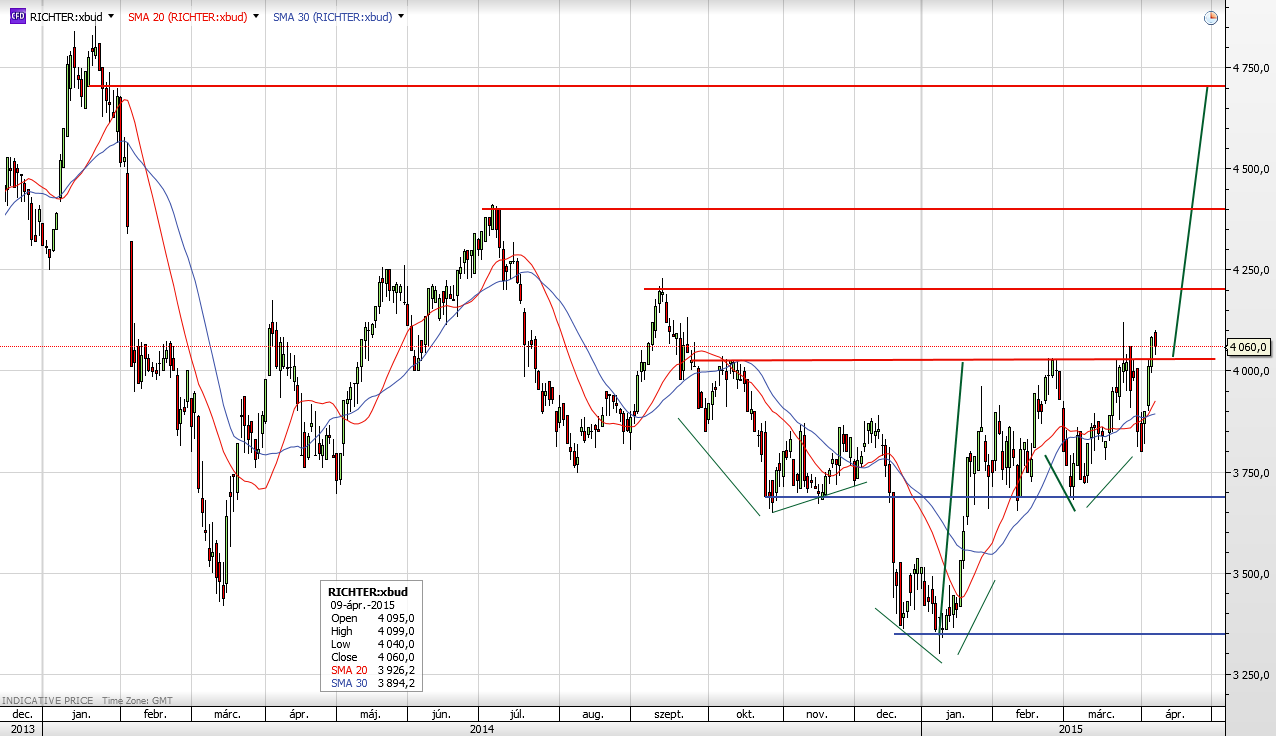Click the Close 4 060,0 row
This screenshot has width=1276, height=736.
(x=372, y=657)
